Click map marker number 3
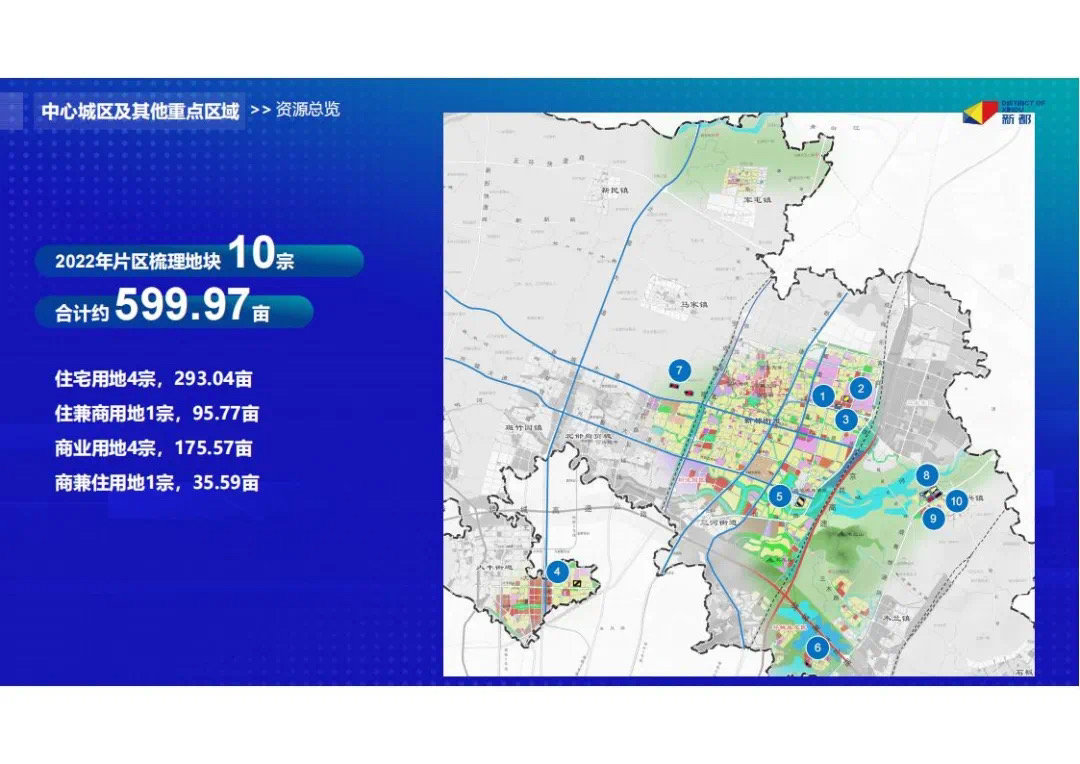 click(846, 419)
